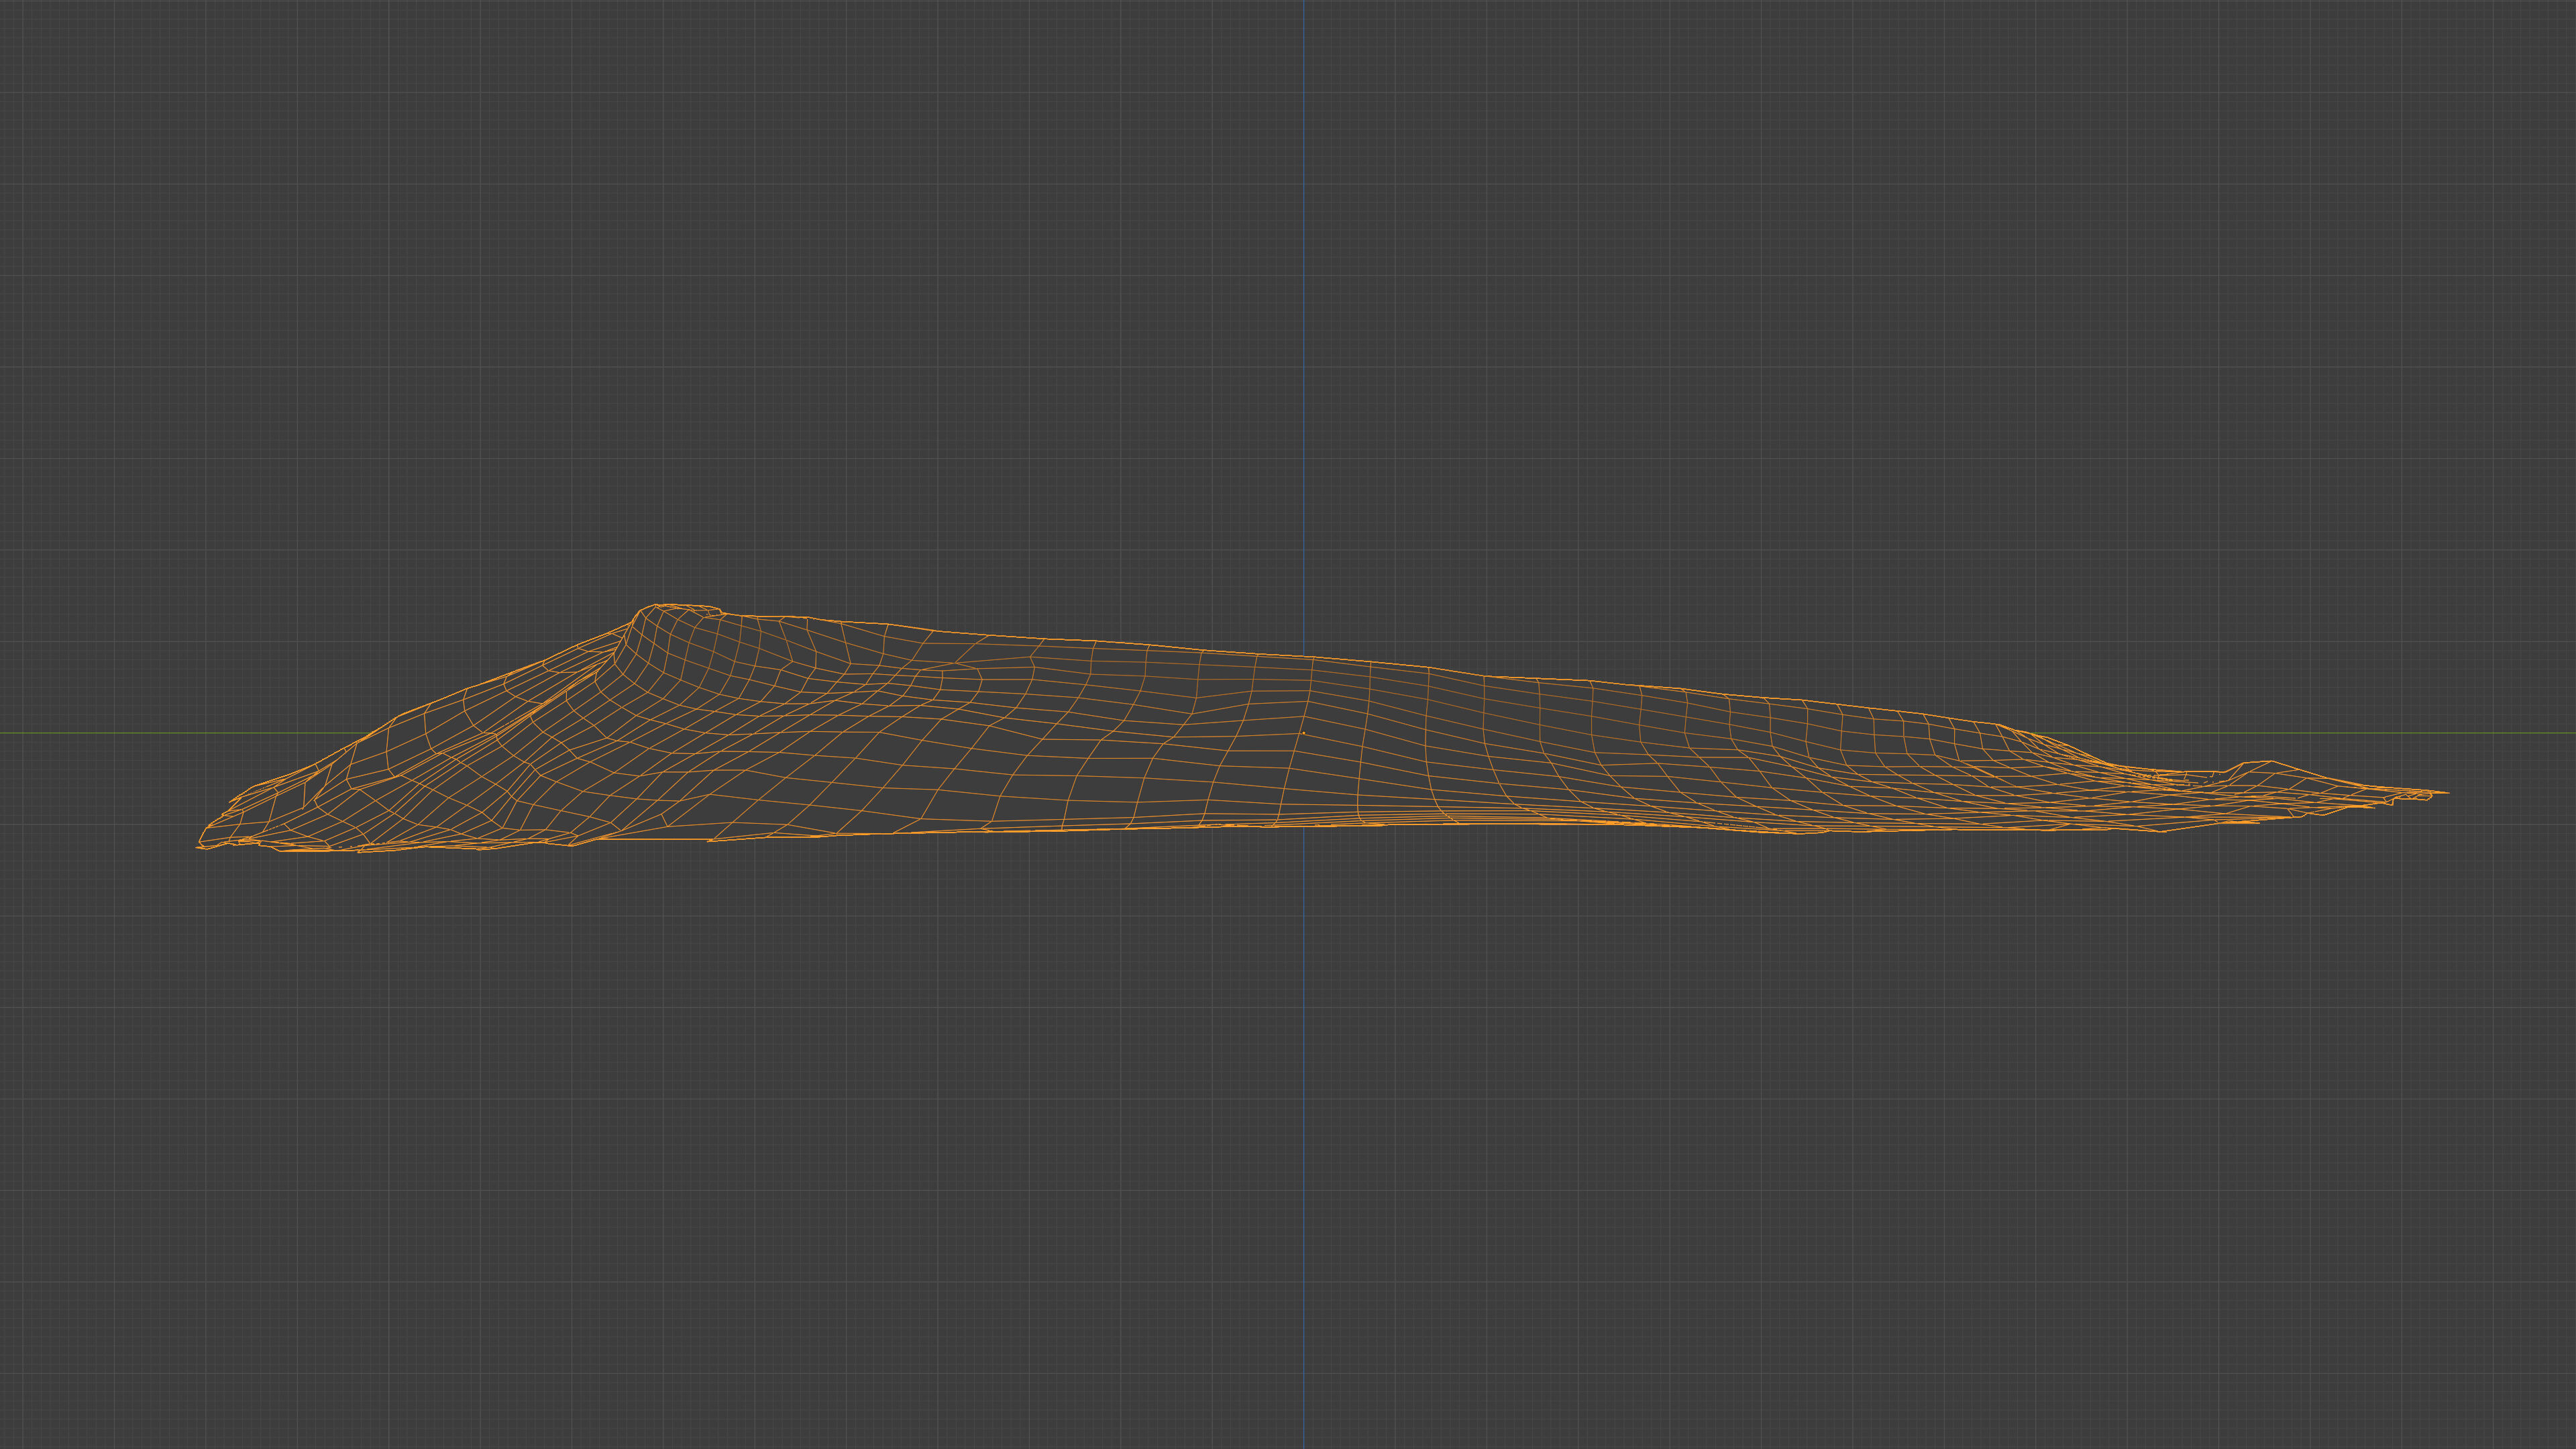This screenshot has width=2576, height=1449.
Task: Click the top edge of wireframe at blue axis
Action: click(1303, 657)
